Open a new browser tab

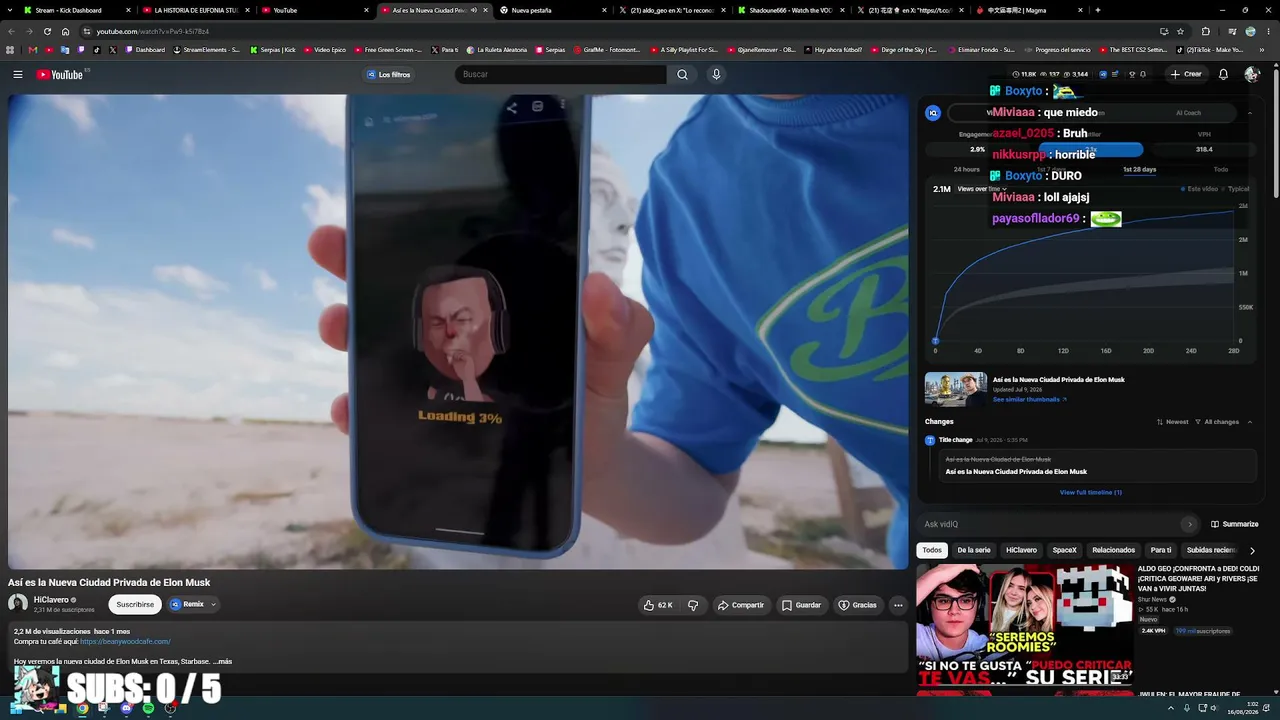point(1098,10)
